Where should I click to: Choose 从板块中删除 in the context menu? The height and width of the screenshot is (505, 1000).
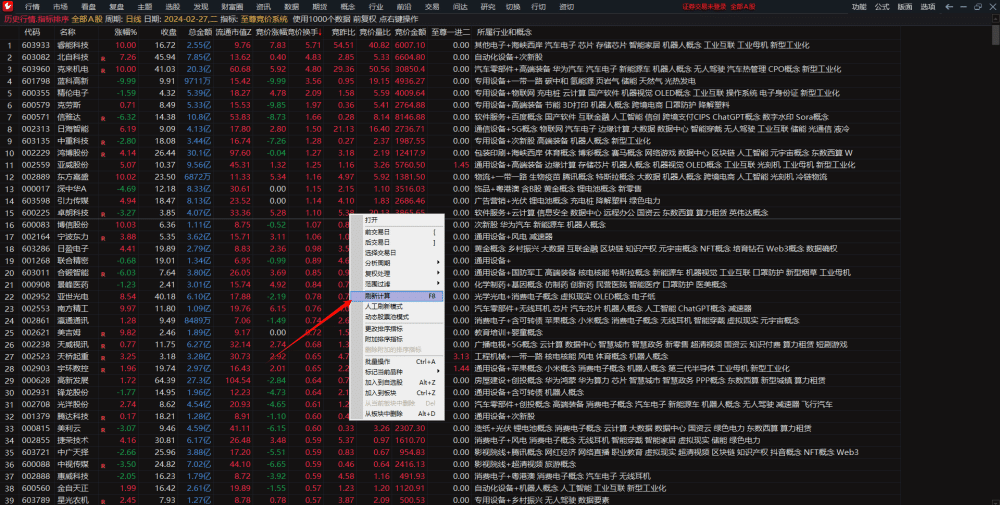pos(397,414)
